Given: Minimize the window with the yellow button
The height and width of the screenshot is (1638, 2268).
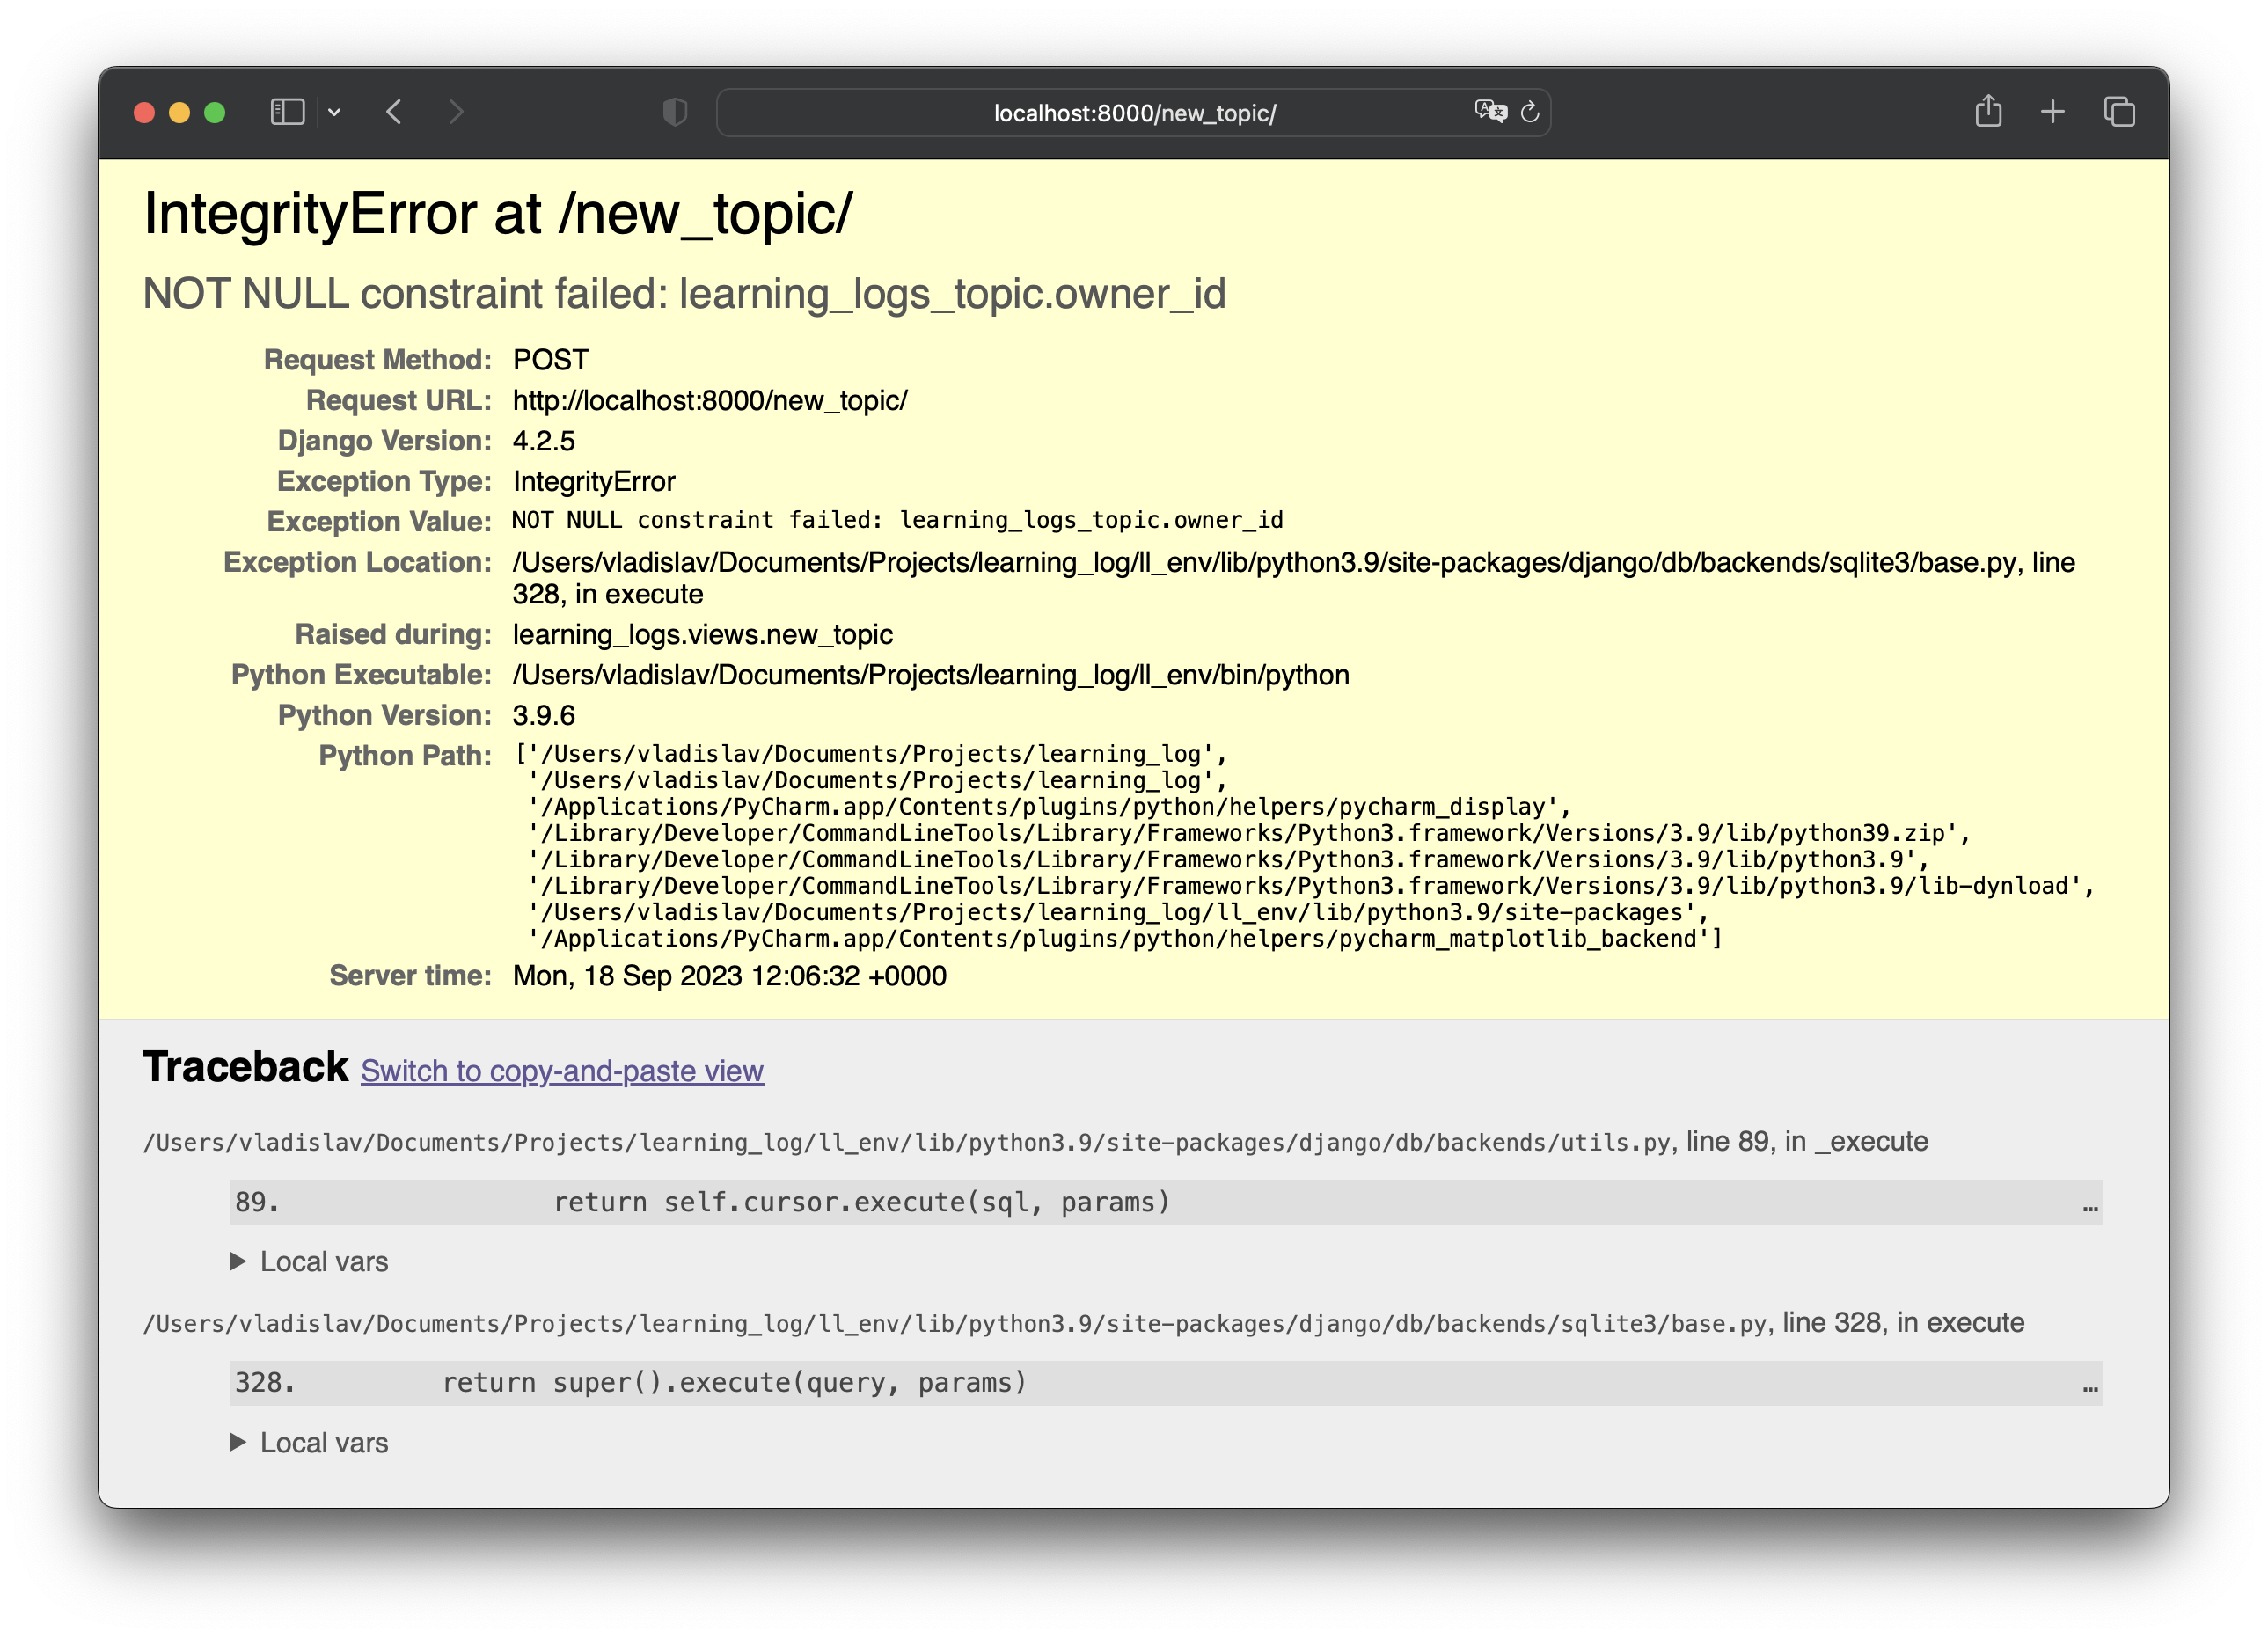Looking at the screenshot, I should 180,112.
